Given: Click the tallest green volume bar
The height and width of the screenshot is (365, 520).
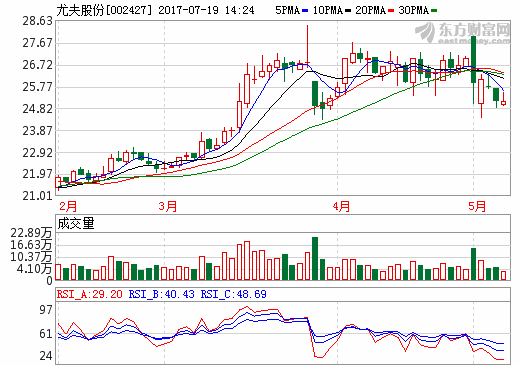Looking at the screenshot, I should (x=315, y=258).
